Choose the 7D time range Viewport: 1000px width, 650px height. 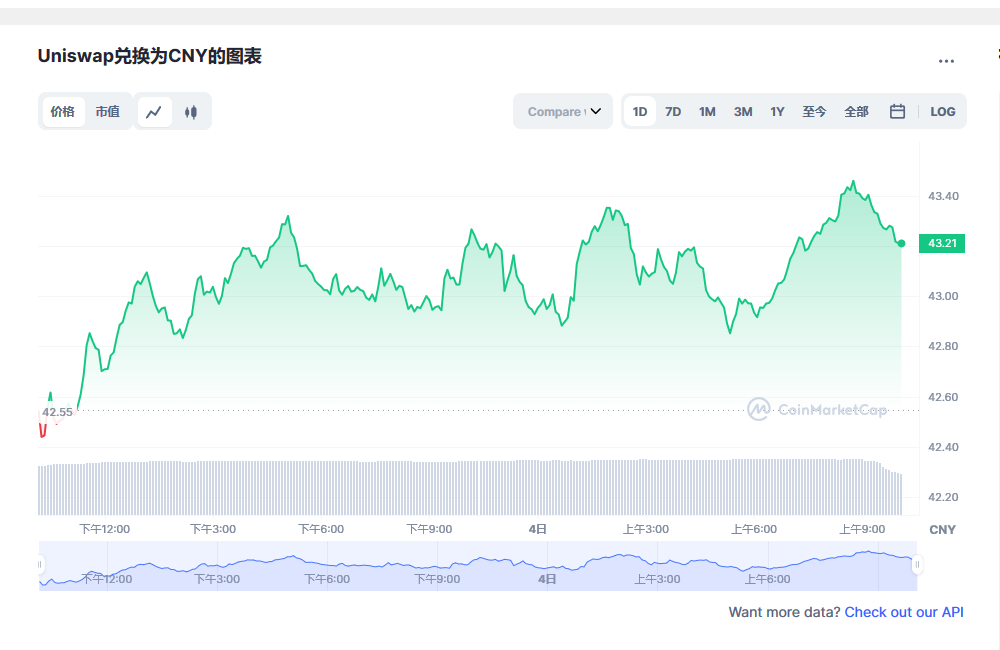pos(673,112)
